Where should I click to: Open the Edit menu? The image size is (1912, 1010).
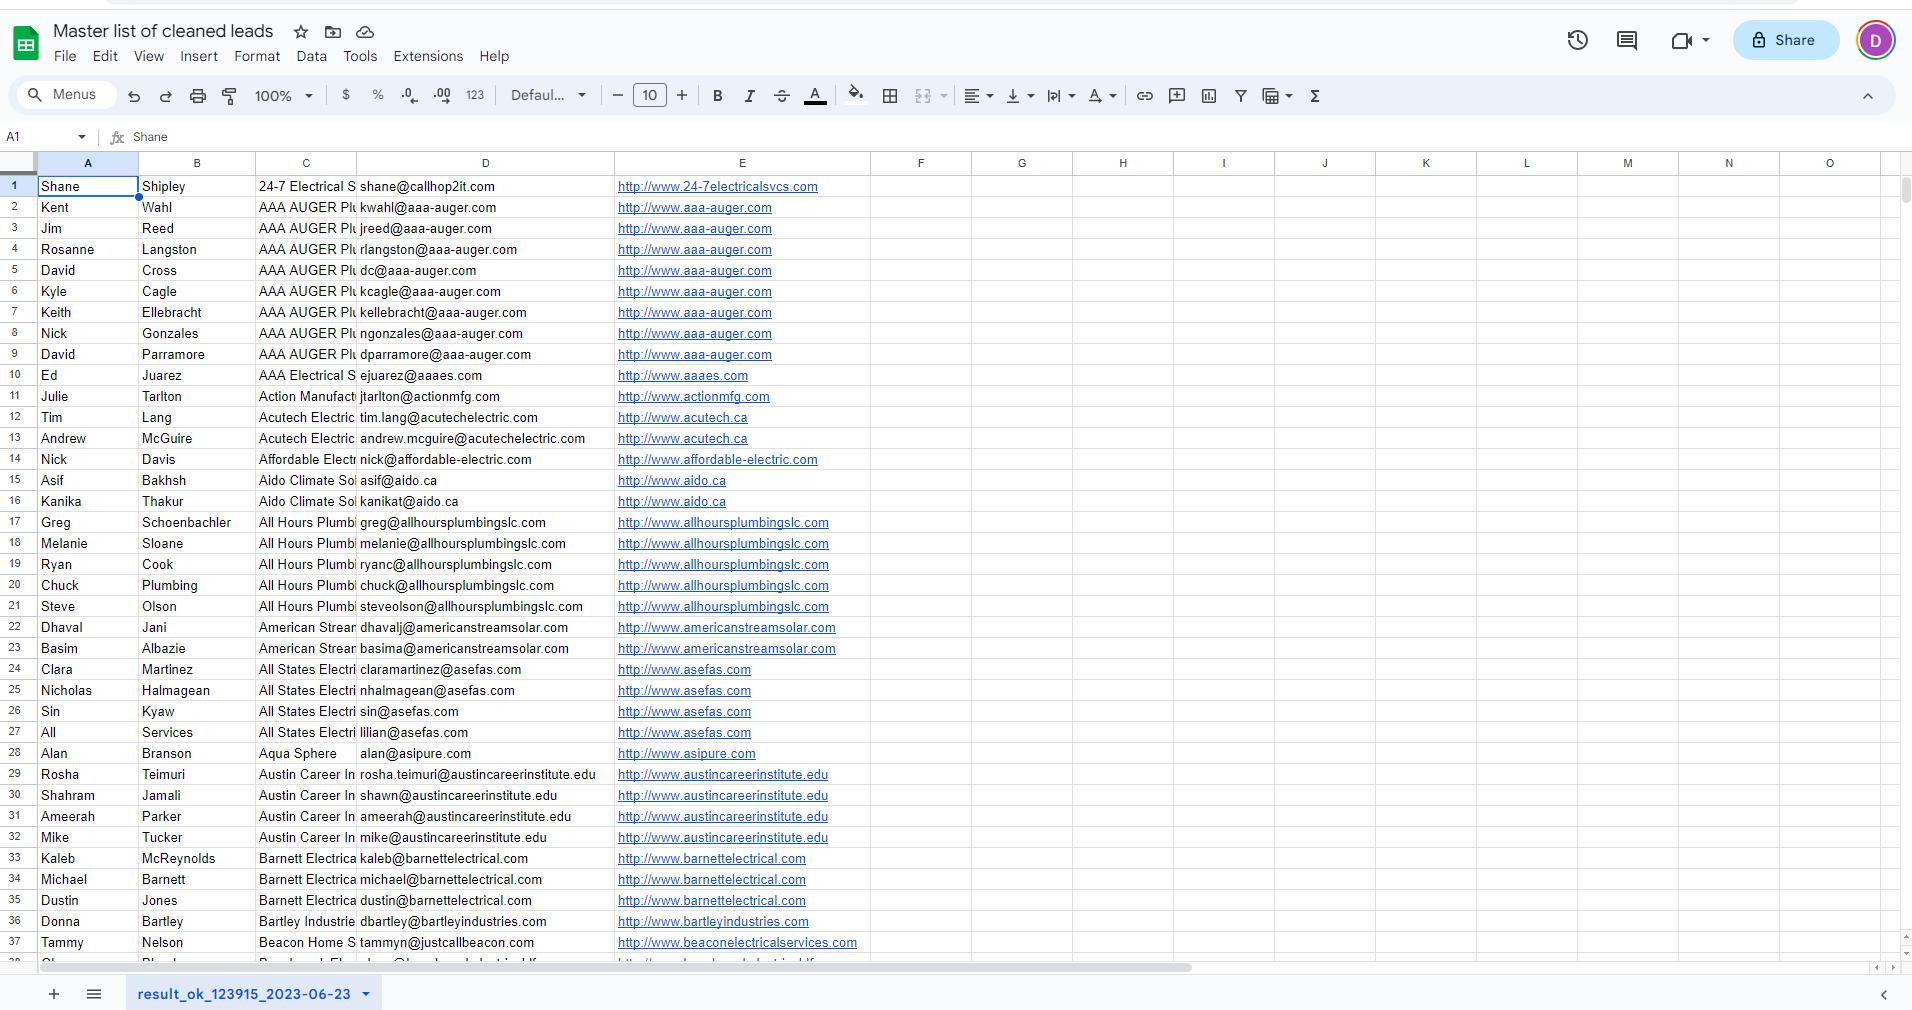(105, 56)
